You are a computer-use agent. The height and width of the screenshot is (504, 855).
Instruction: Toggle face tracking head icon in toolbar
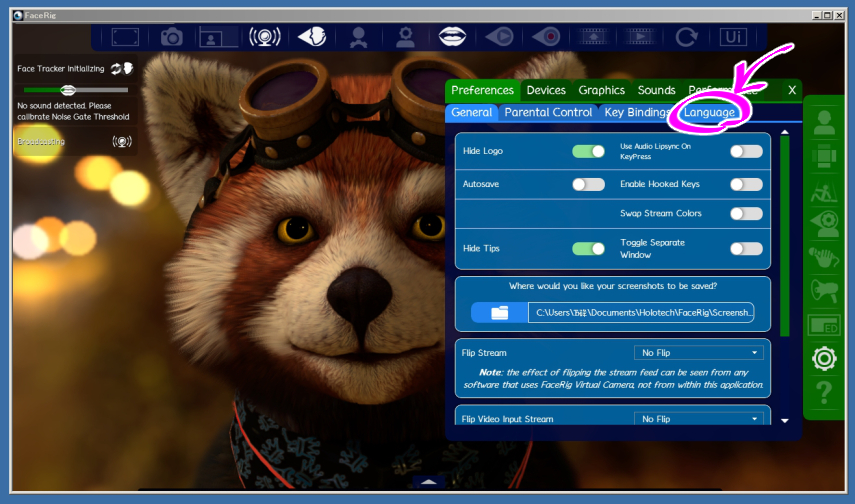[x=312, y=37]
